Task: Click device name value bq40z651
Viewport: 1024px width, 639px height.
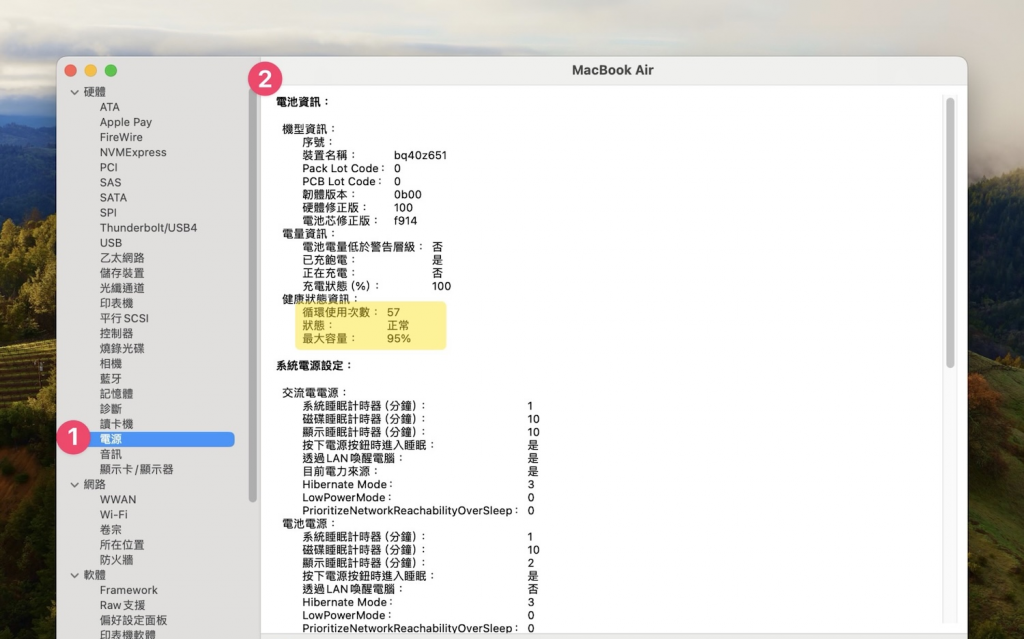Action: click(421, 156)
